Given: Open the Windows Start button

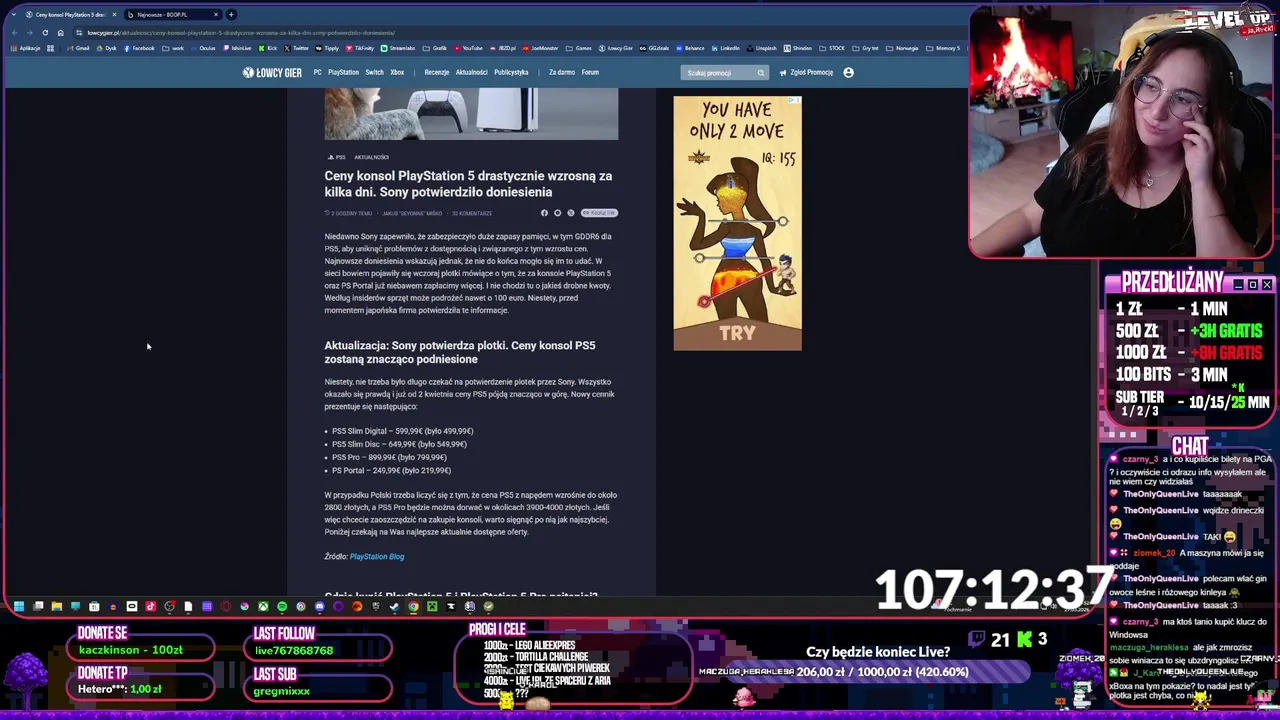Looking at the screenshot, I should [x=19, y=606].
